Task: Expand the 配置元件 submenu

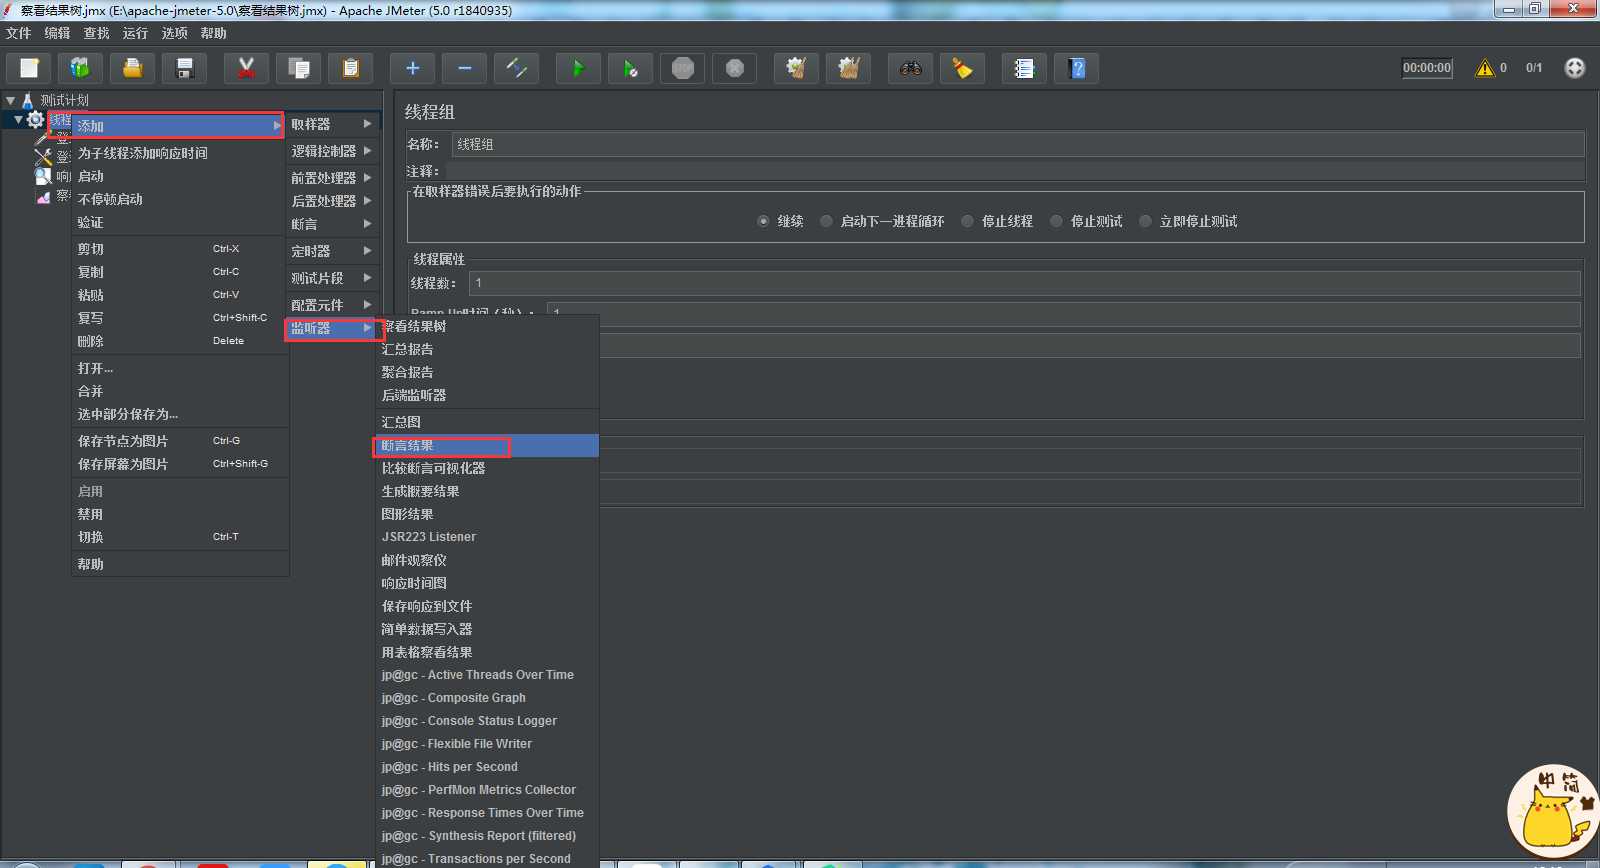Action: pyautogui.click(x=333, y=305)
